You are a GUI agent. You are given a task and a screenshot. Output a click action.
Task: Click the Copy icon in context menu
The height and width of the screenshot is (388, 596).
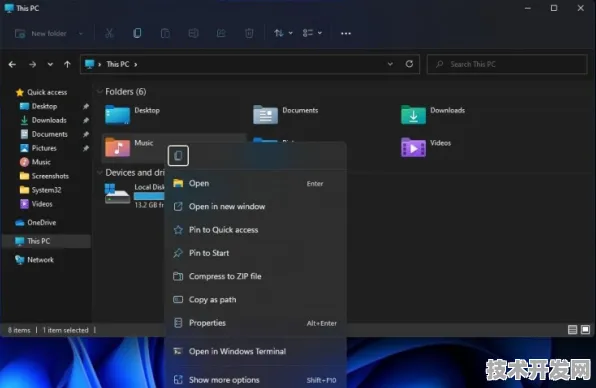pyautogui.click(x=178, y=155)
